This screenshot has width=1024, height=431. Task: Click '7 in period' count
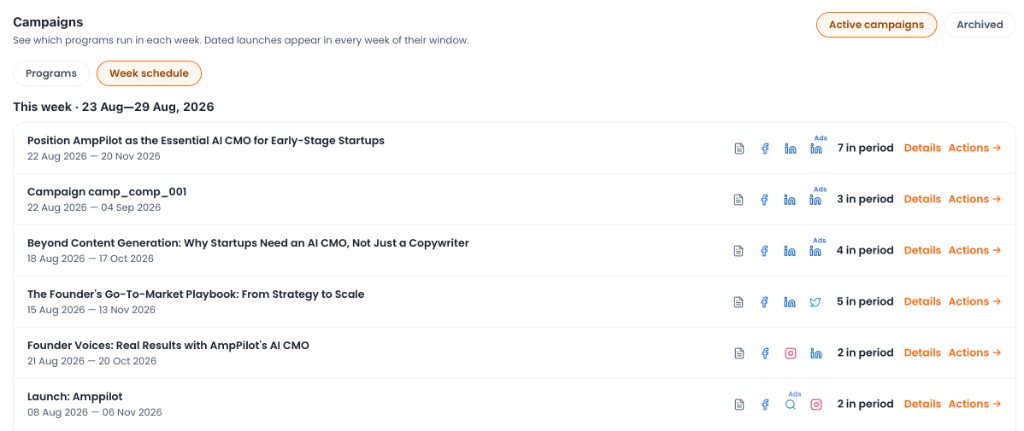865,148
